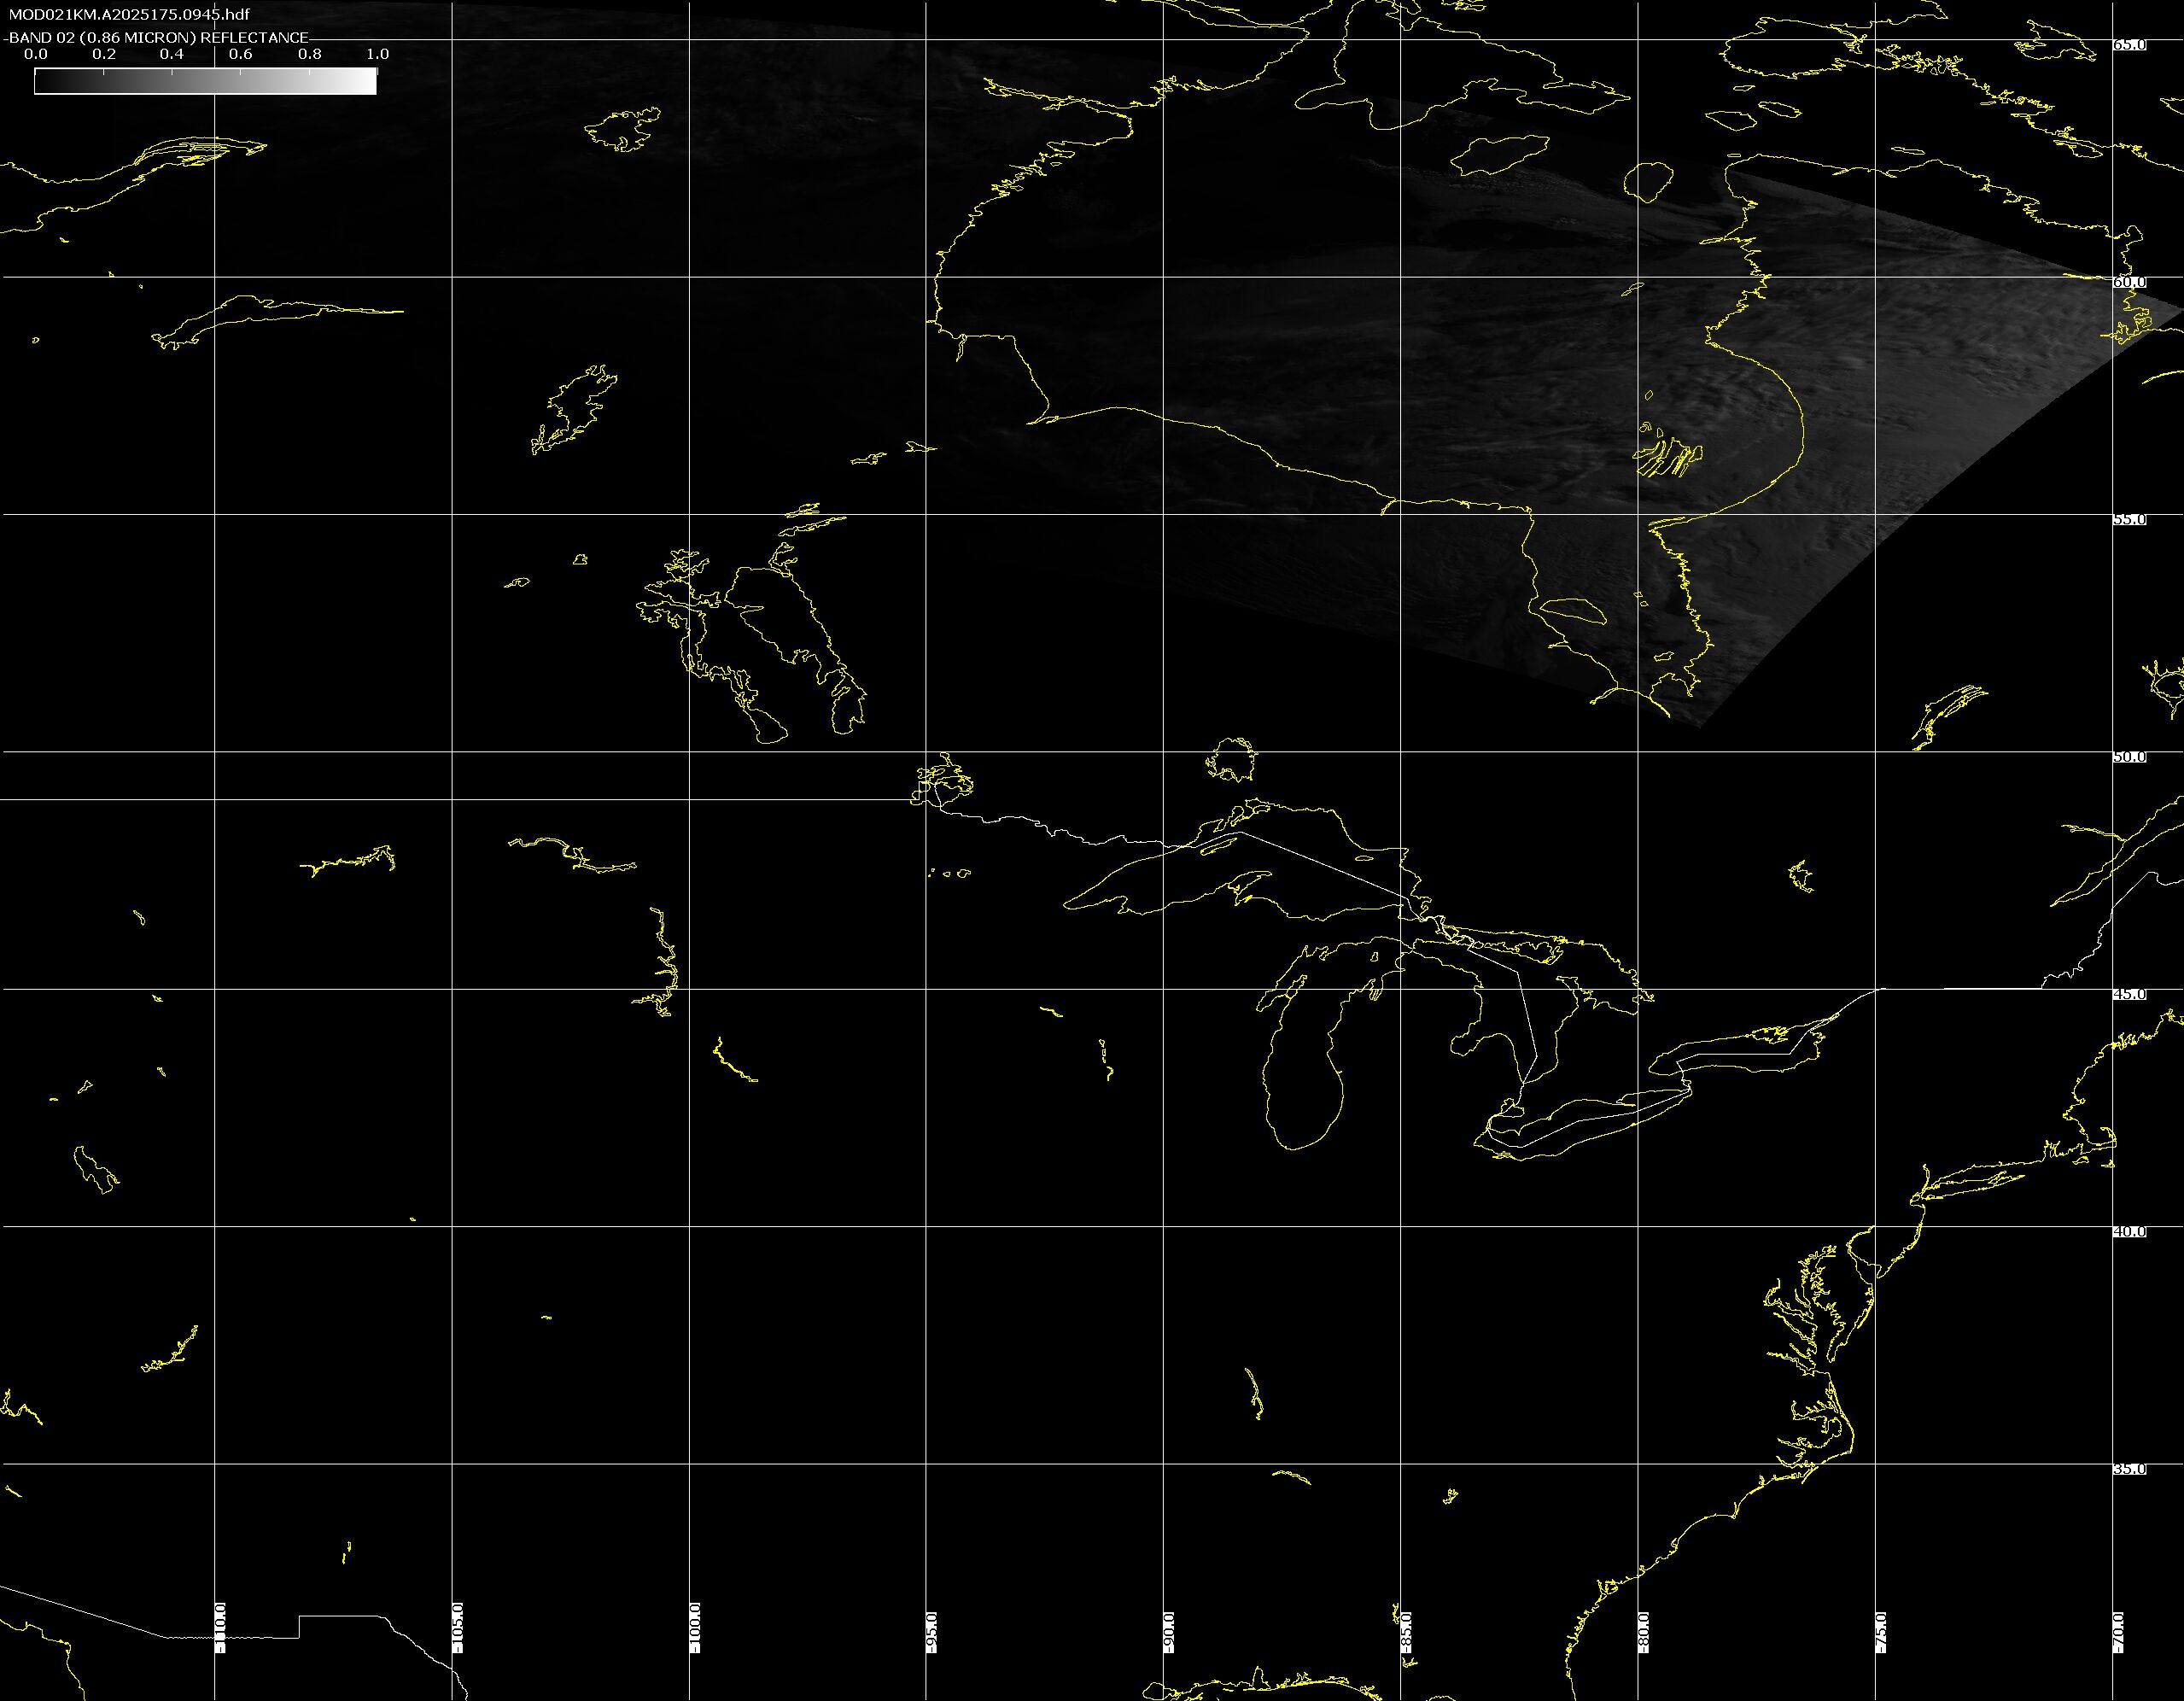Click the 0.0 tick label above the color bar

(x=36, y=54)
